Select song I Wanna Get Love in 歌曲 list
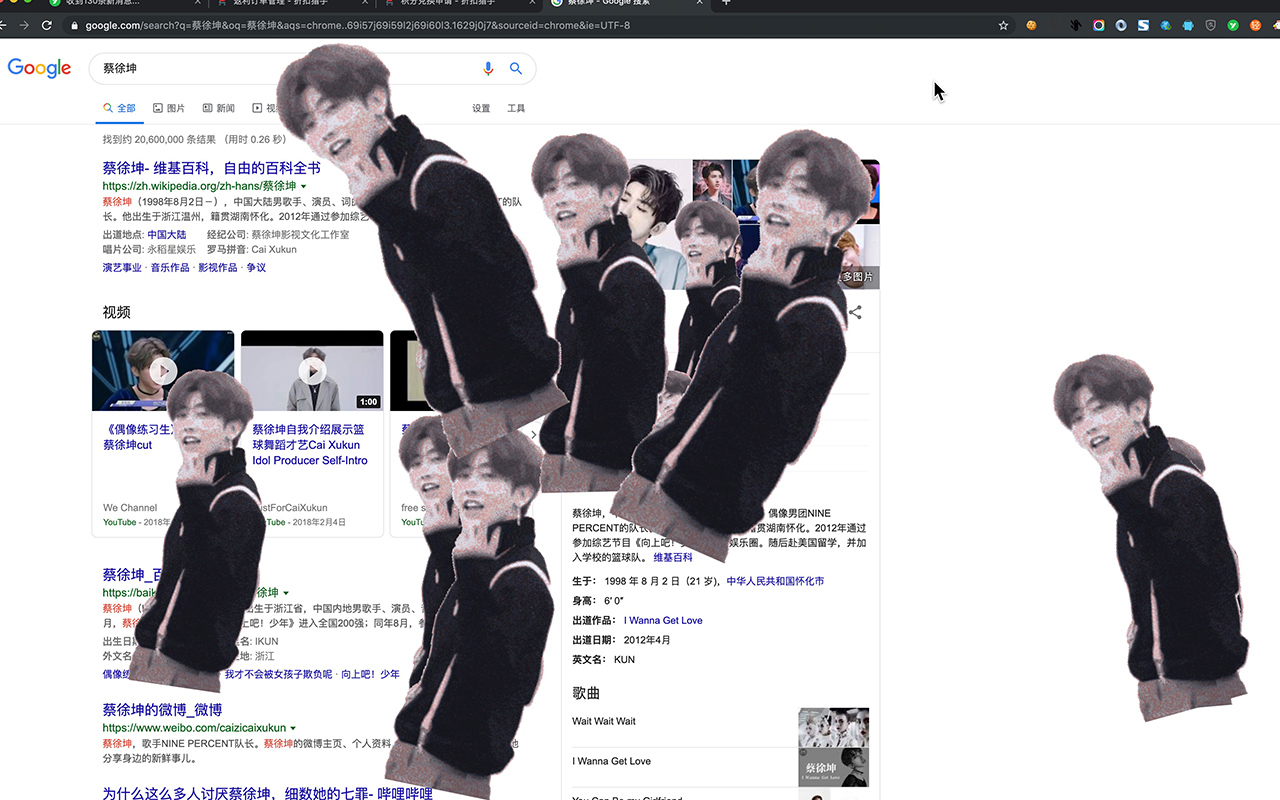This screenshot has width=1280, height=800. pyautogui.click(x=611, y=761)
